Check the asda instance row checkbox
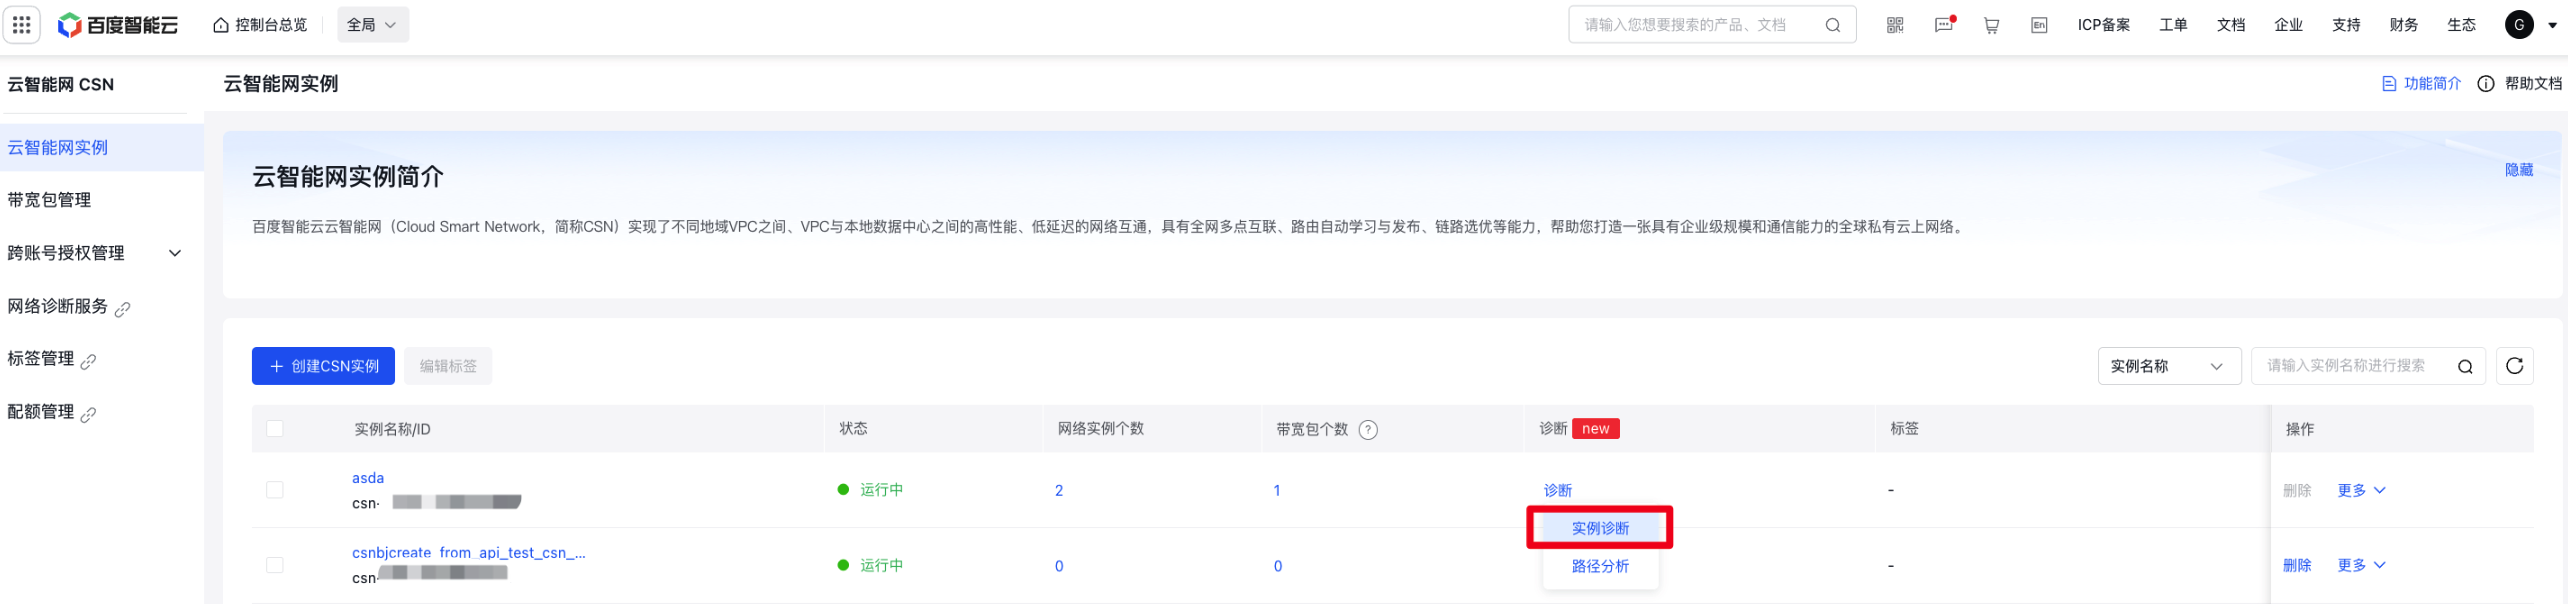The width and height of the screenshot is (2568, 604). (275, 490)
